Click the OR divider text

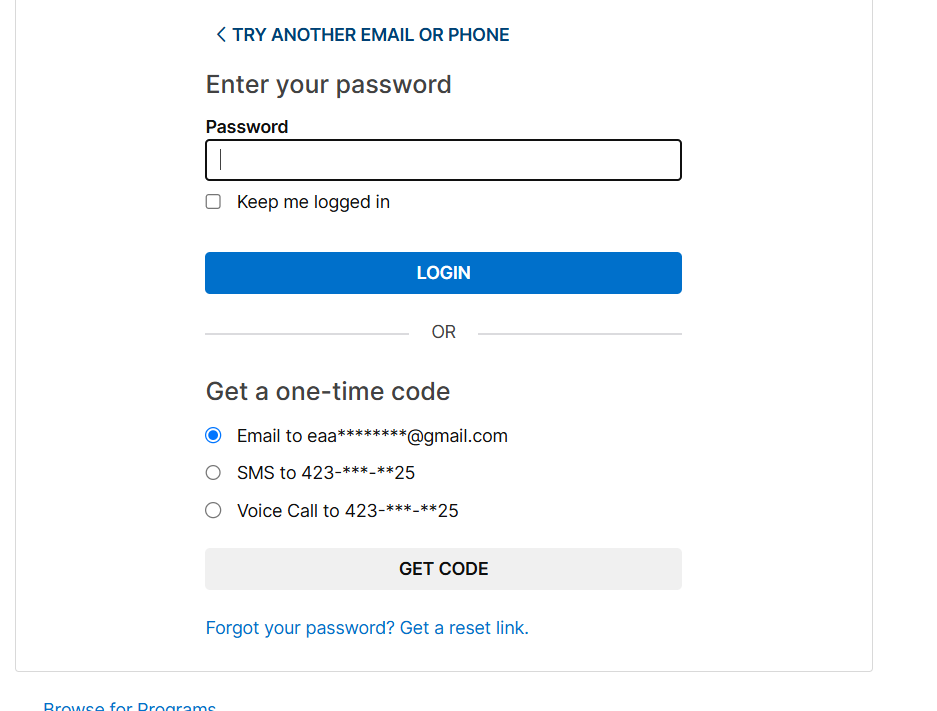443,332
